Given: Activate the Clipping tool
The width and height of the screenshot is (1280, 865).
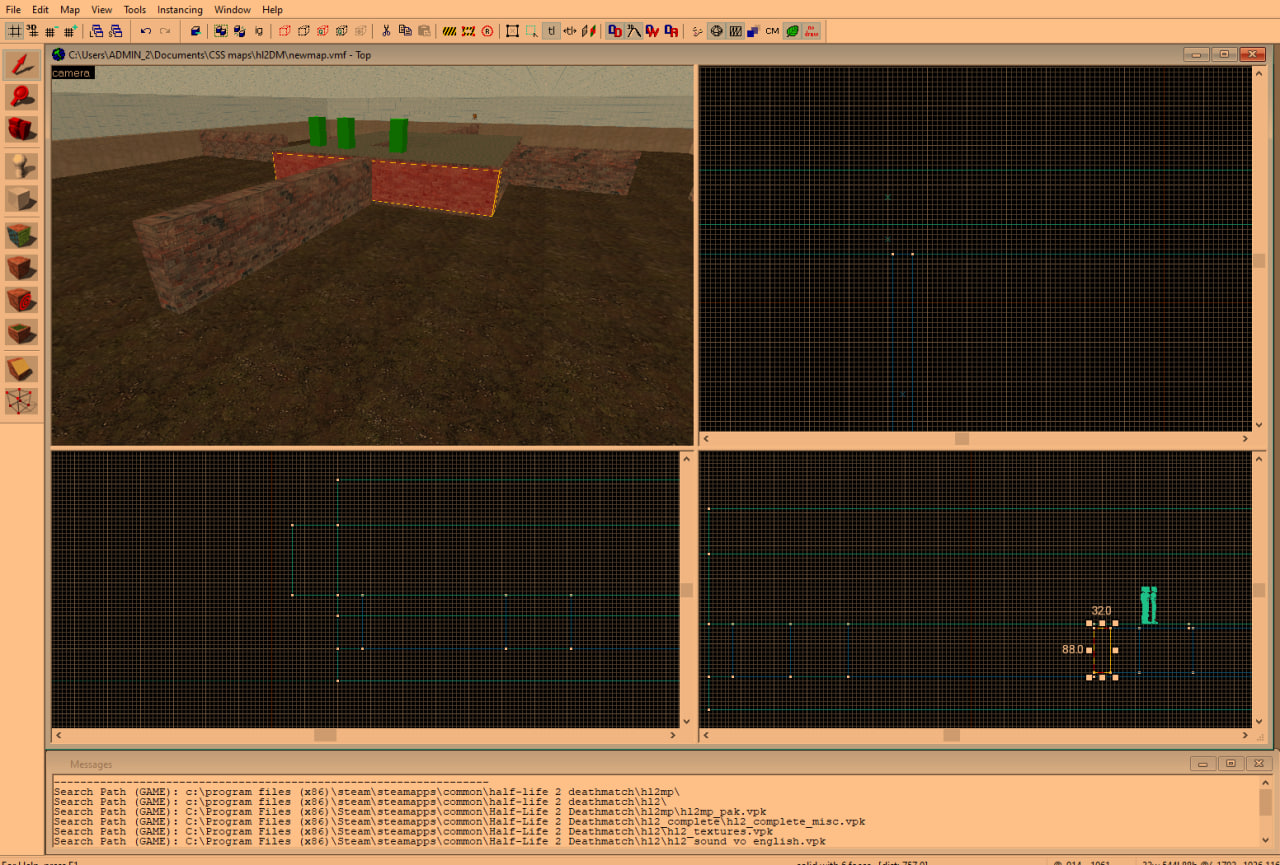Looking at the screenshot, I should [21, 368].
